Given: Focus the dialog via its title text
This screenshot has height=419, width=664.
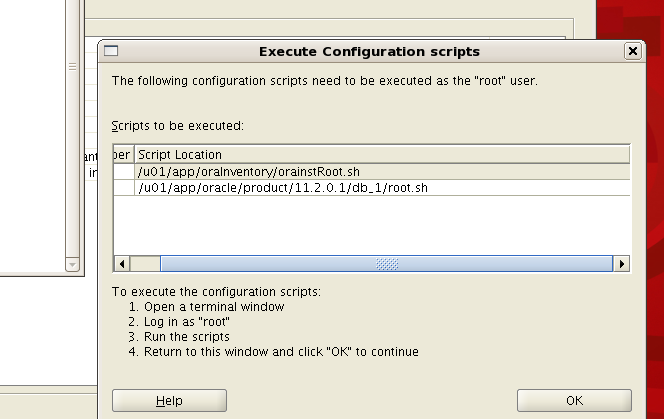Looking at the screenshot, I should (369, 51).
